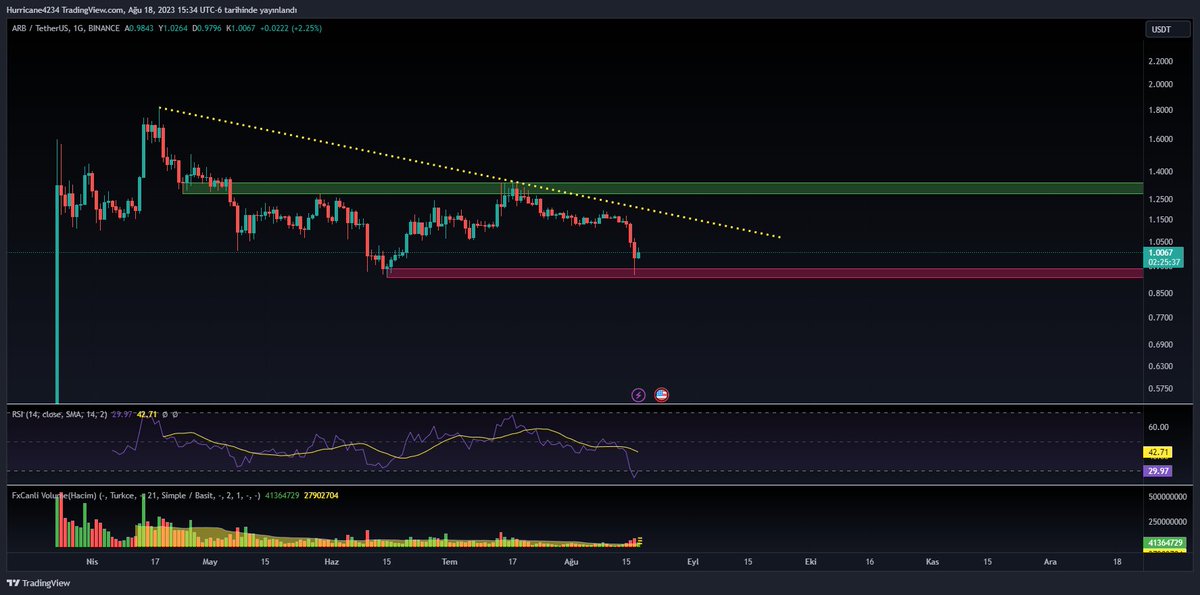Click the 1.4000 value on the right price scale
Image resolution: width=1200 pixels, height=595 pixels.
1159,171
